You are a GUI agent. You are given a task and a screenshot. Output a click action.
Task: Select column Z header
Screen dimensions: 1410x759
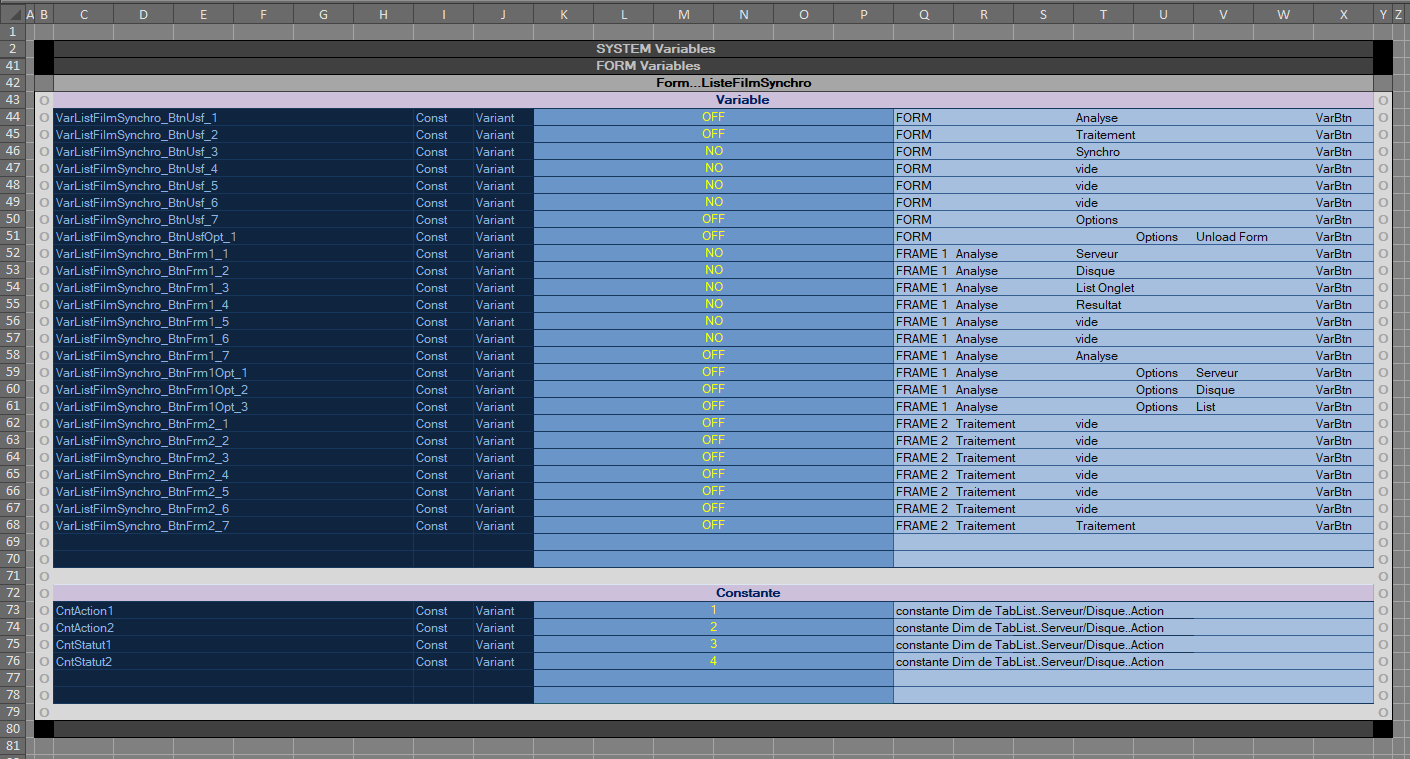coord(1398,14)
